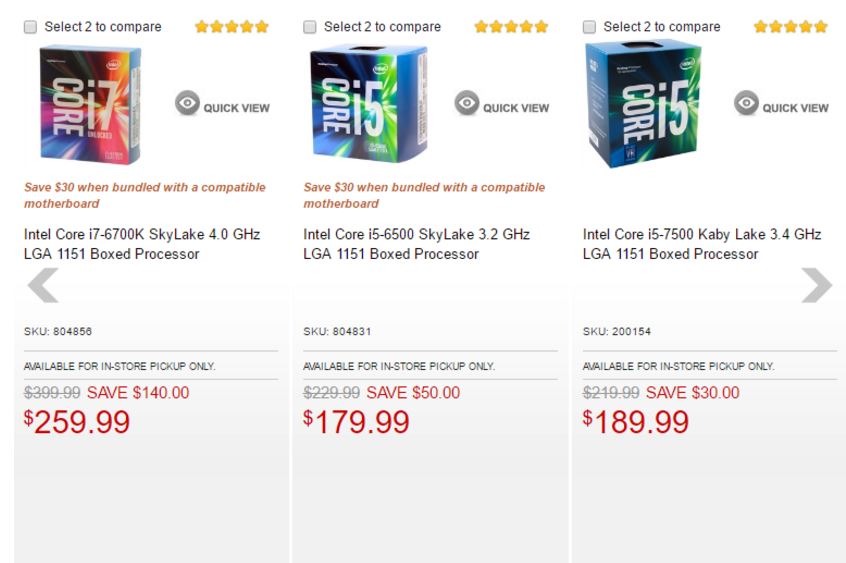Open the Intel Core i5-7500 Kaby Lake product link
This screenshot has width=846, height=563.
click(702, 244)
